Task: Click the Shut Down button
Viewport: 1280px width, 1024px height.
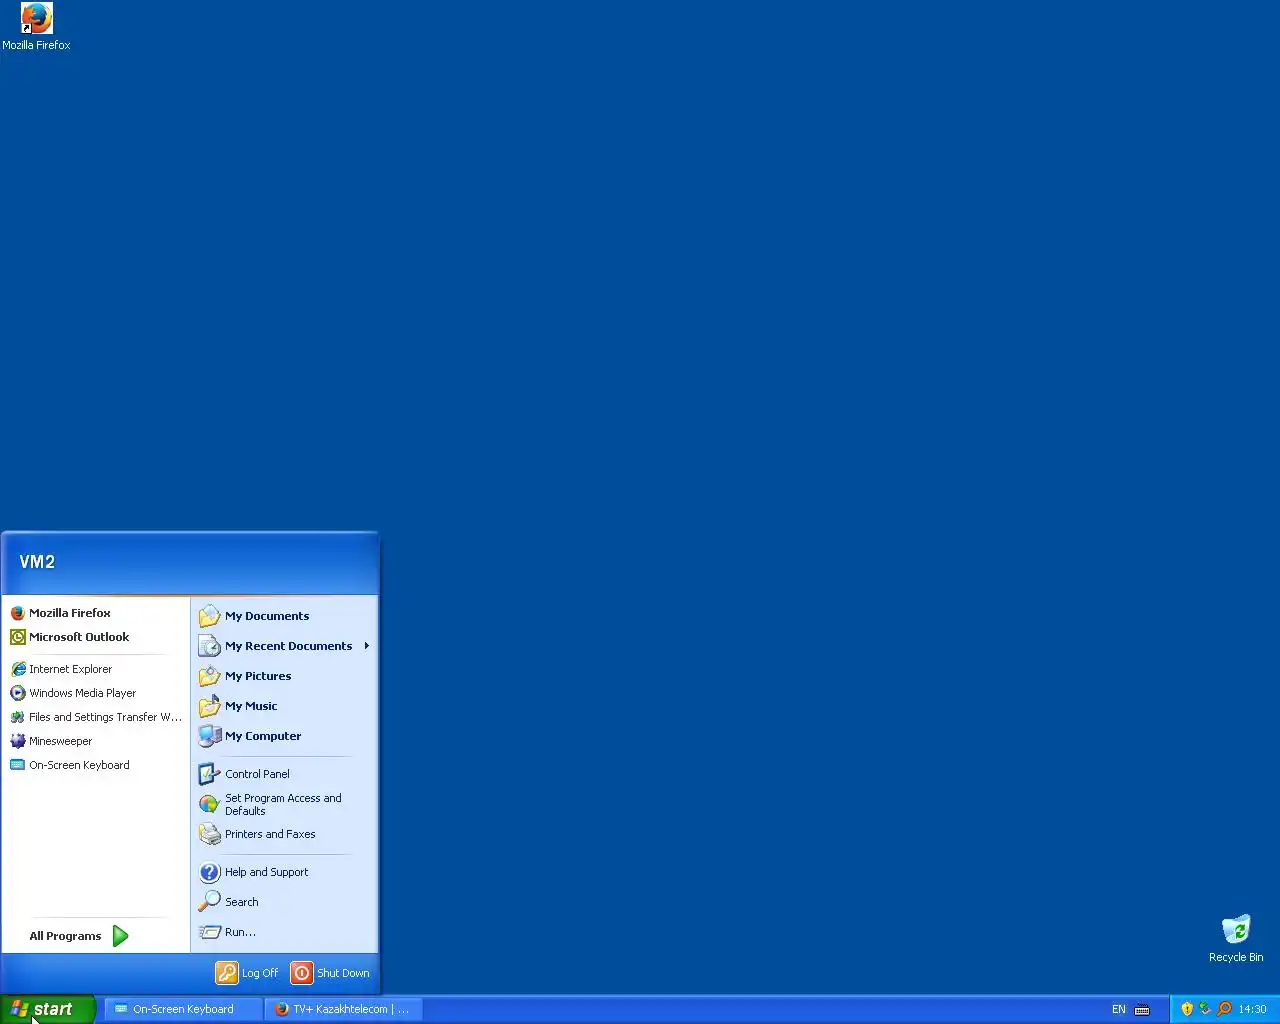Action: tap(330, 973)
